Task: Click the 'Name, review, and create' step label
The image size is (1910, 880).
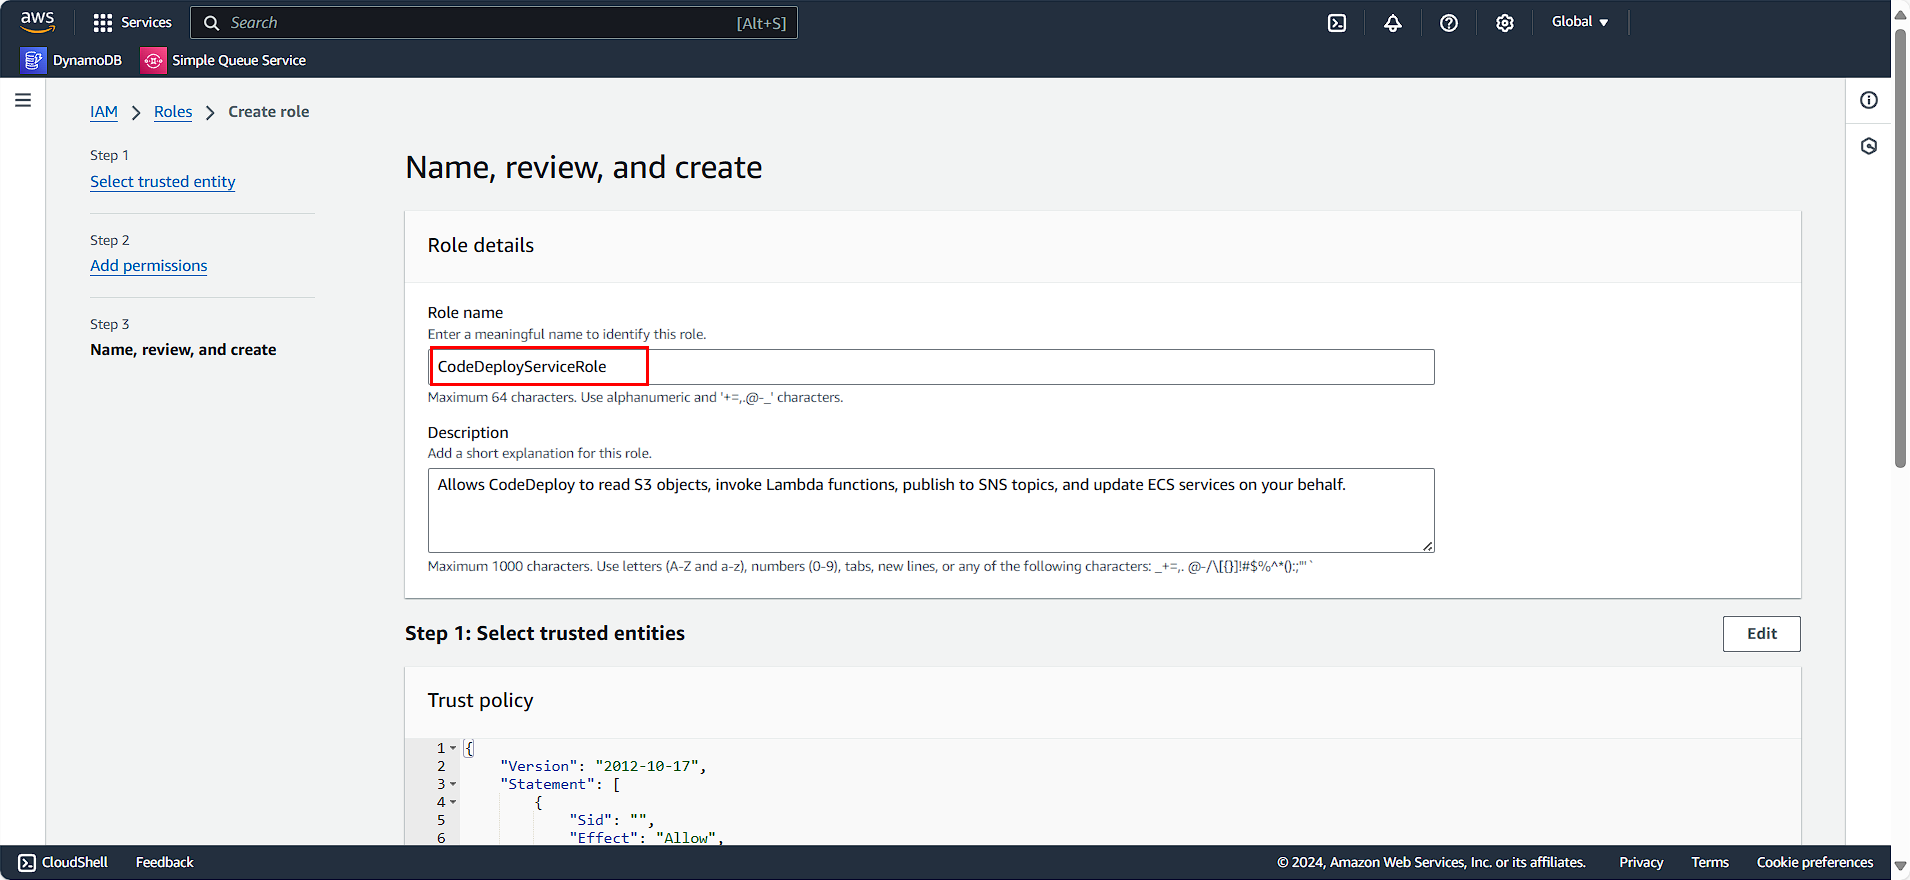Action: 183,350
